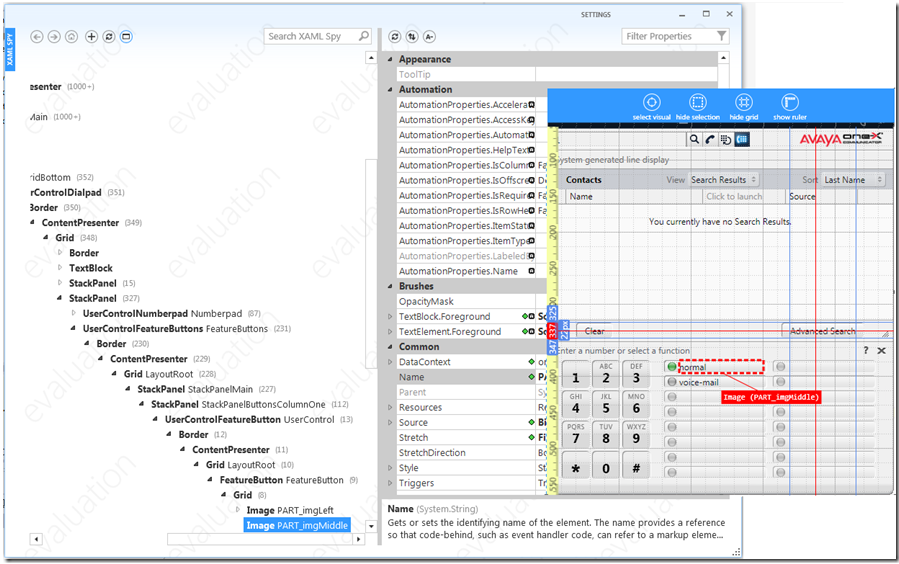Toggle the normal feature button indicator
Viewport: 899px width, 564px height.
pos(671,366)
